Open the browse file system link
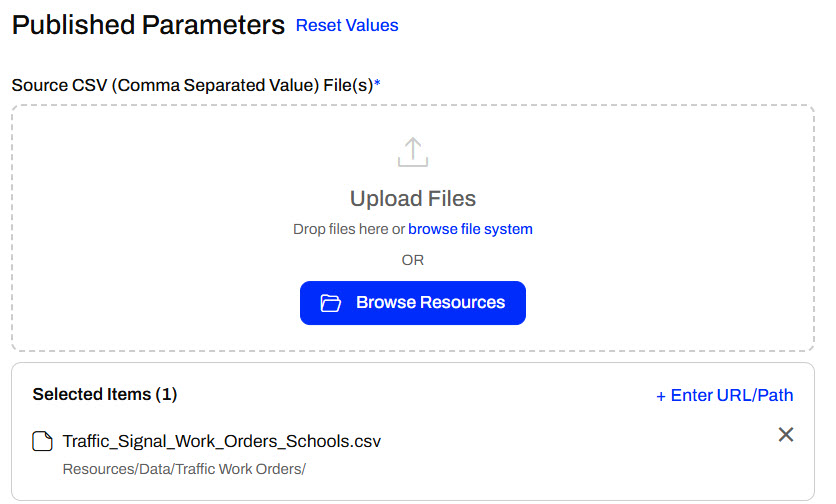 [470, 229]
